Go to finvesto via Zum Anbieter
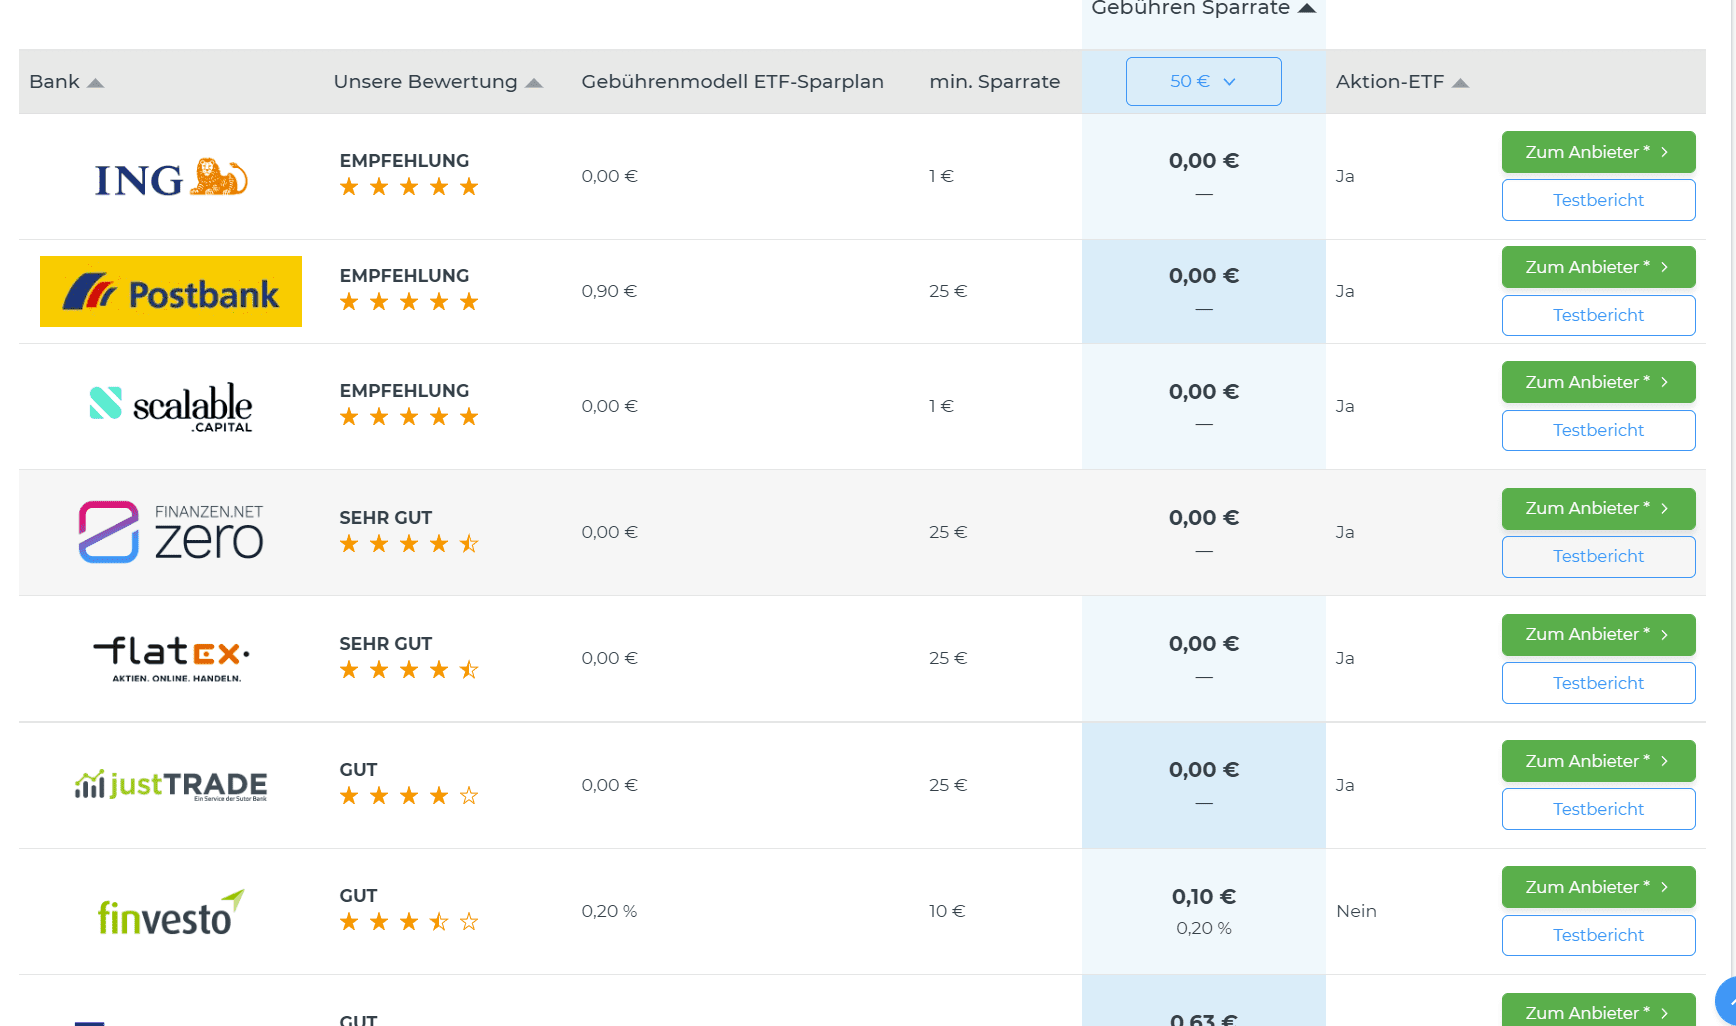This screenshot has height=1026, width=1736. tap(1598, 887)
